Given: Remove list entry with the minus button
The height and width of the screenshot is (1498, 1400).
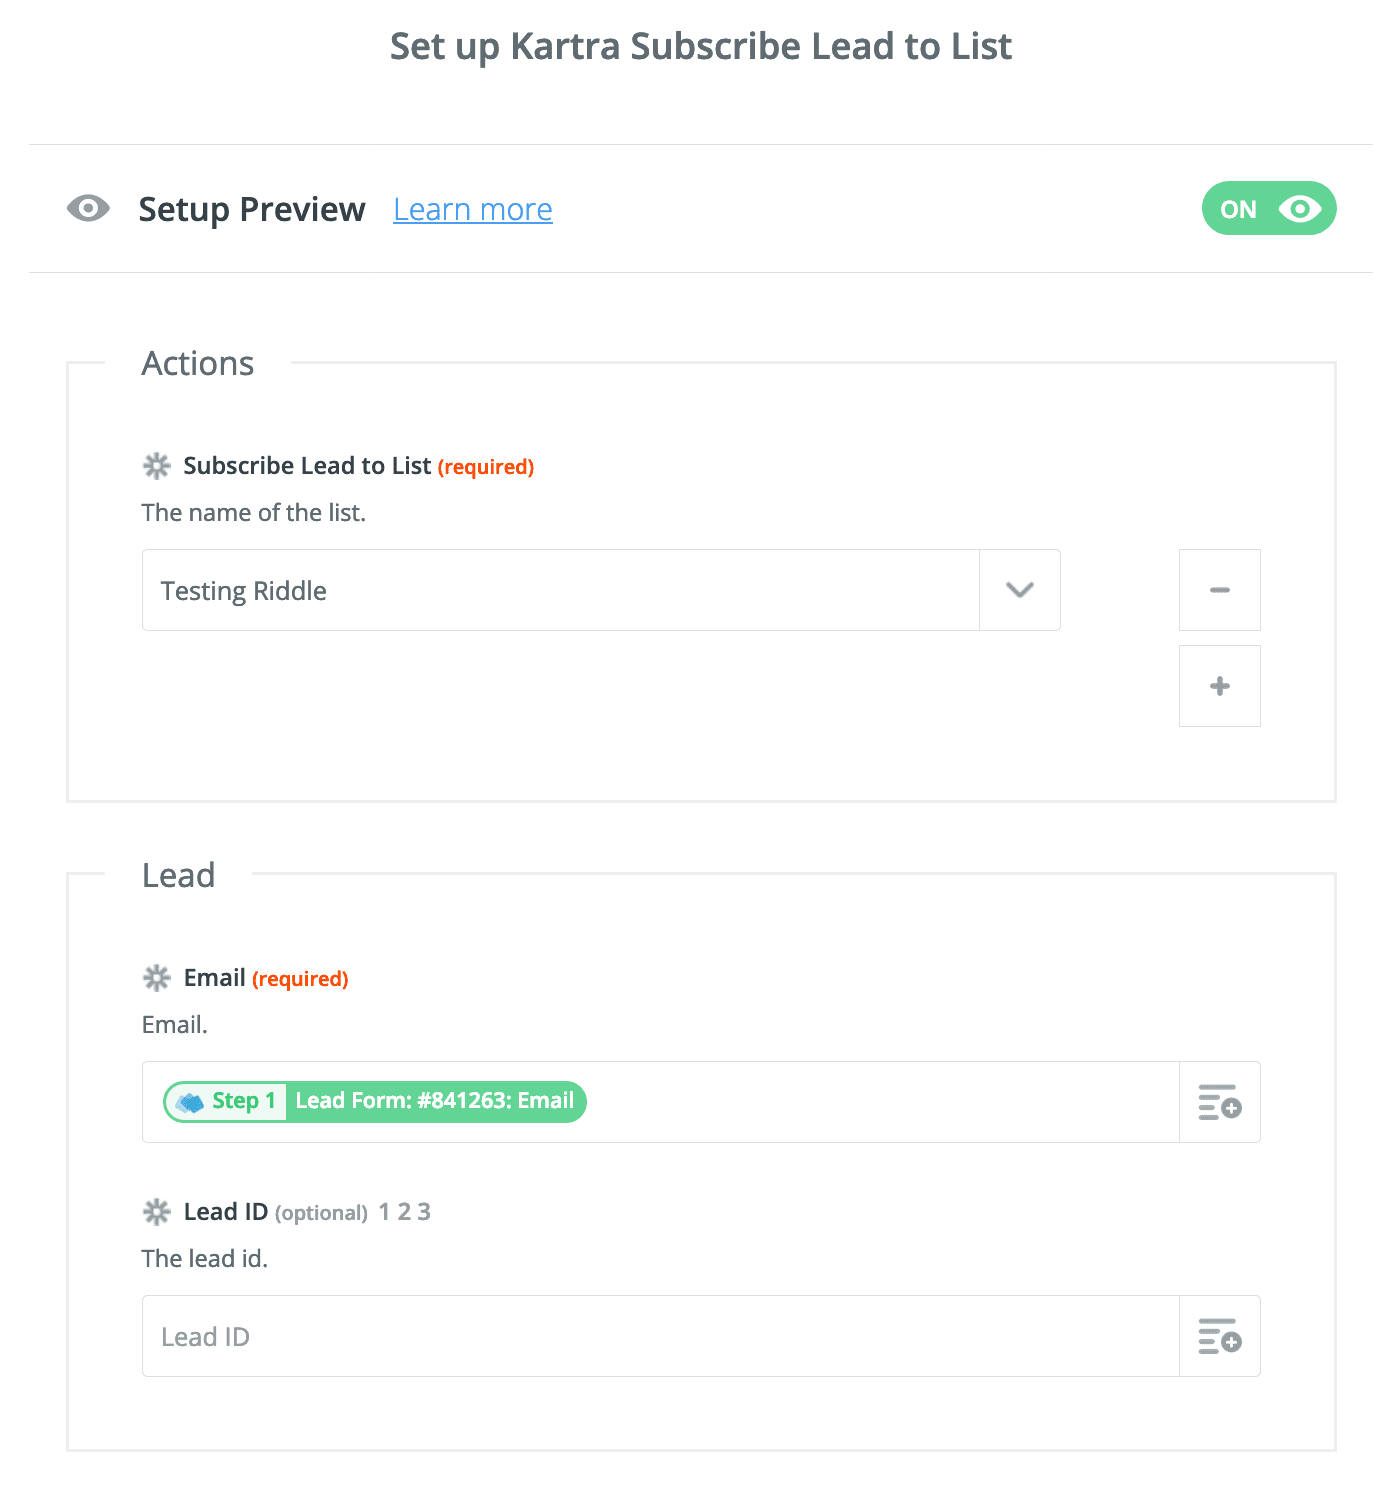Looking at the screenshot, I should pyautogui.click(x=1220, y=590).
